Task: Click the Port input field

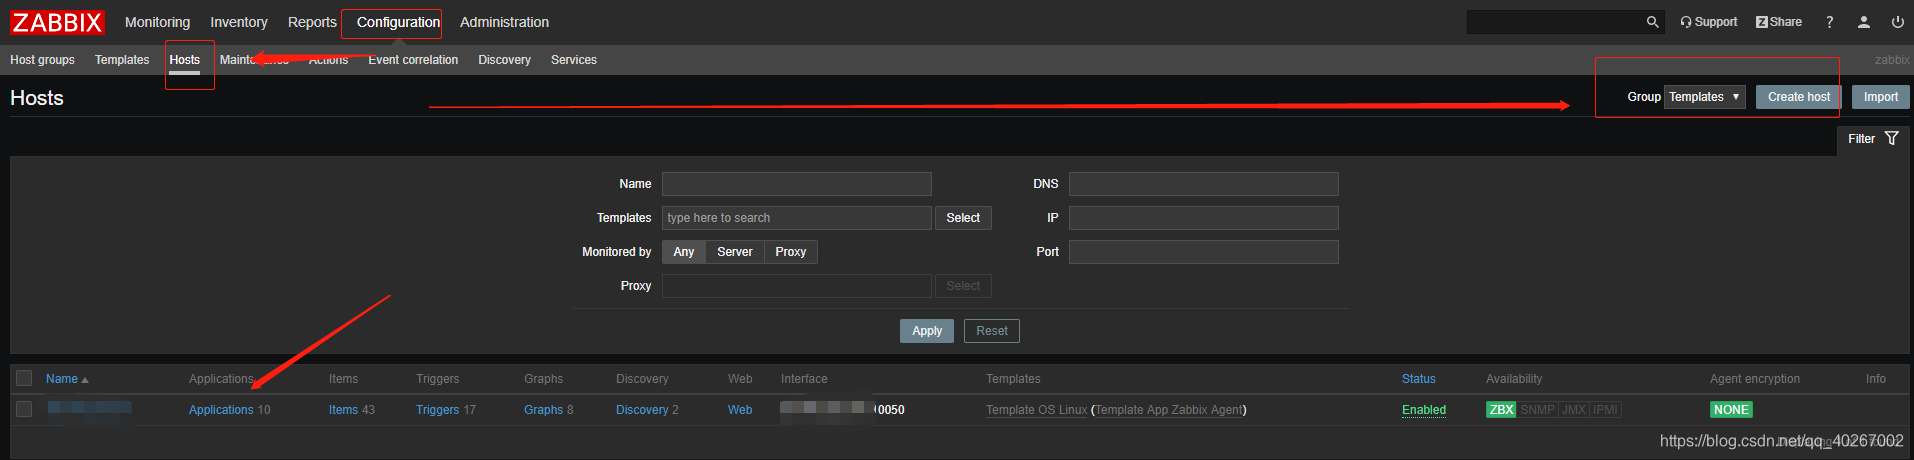Action: [x=1204, y=252]
